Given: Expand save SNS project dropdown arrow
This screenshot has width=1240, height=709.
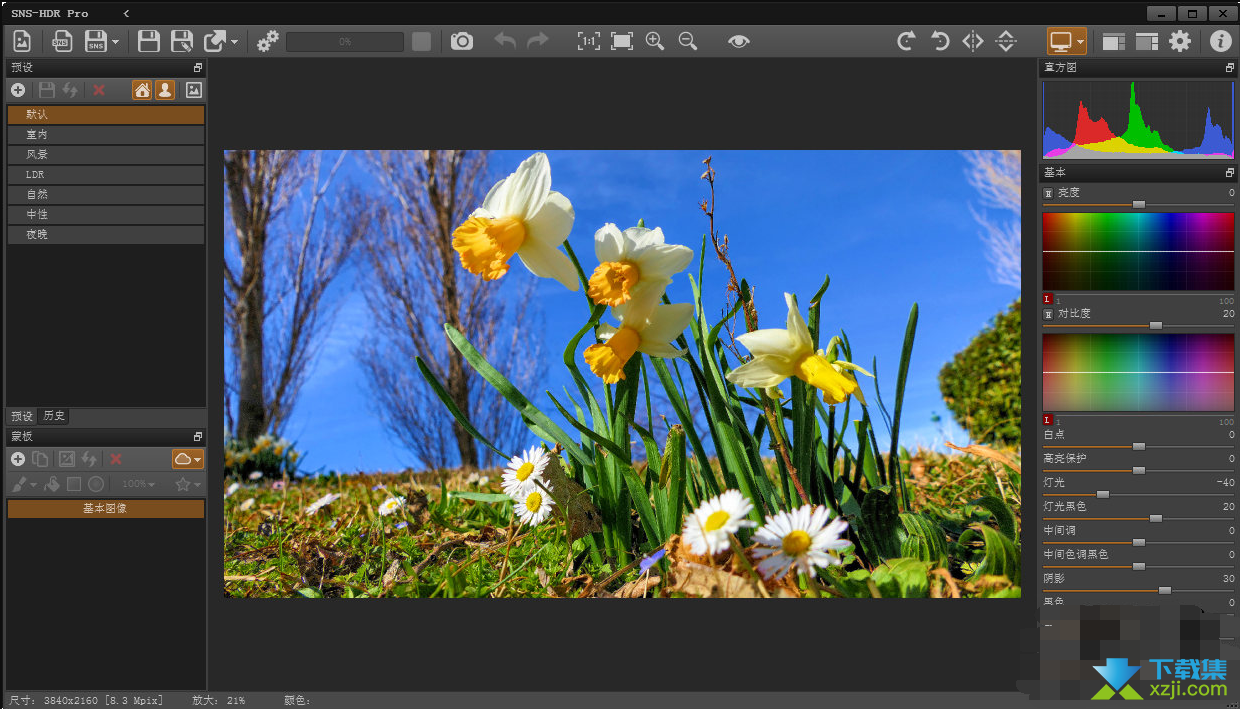Looking at the screenshot, I should (x=116, y=42).
